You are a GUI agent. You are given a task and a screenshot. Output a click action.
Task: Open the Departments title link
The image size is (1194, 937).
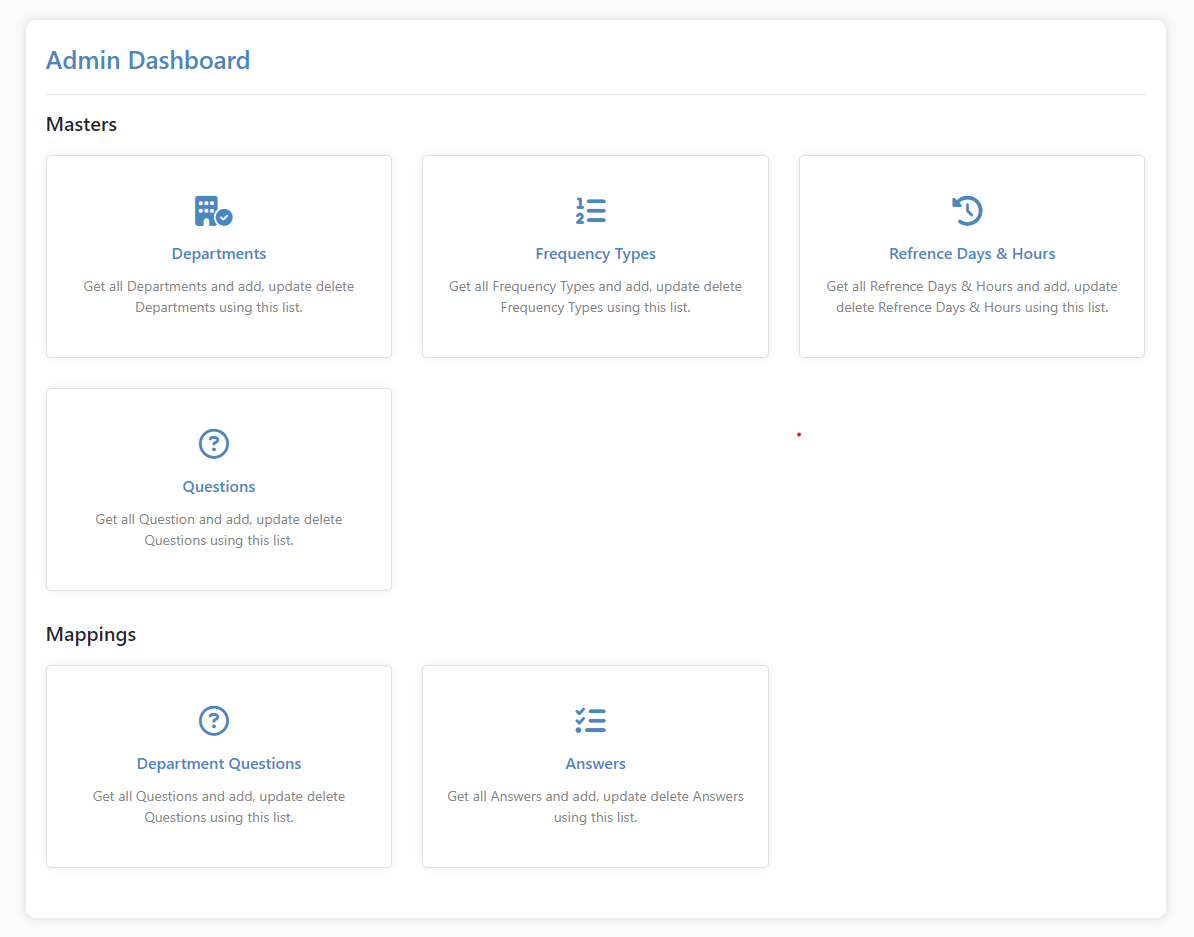(219, 254)
